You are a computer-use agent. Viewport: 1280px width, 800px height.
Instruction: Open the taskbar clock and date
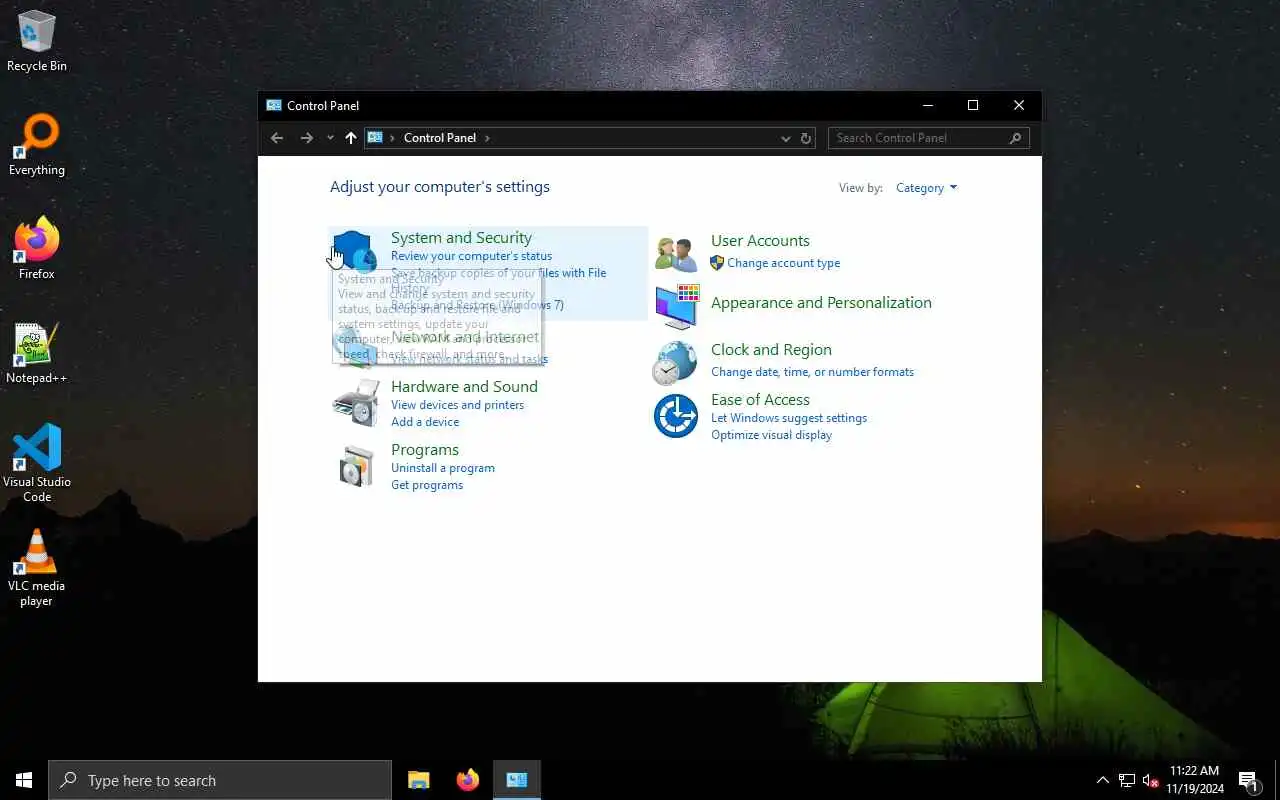click(1194, 780)
